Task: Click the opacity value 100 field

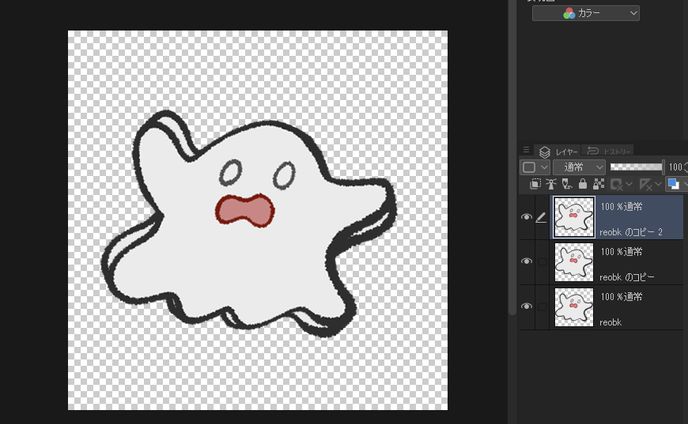Action: pos(677,167)
